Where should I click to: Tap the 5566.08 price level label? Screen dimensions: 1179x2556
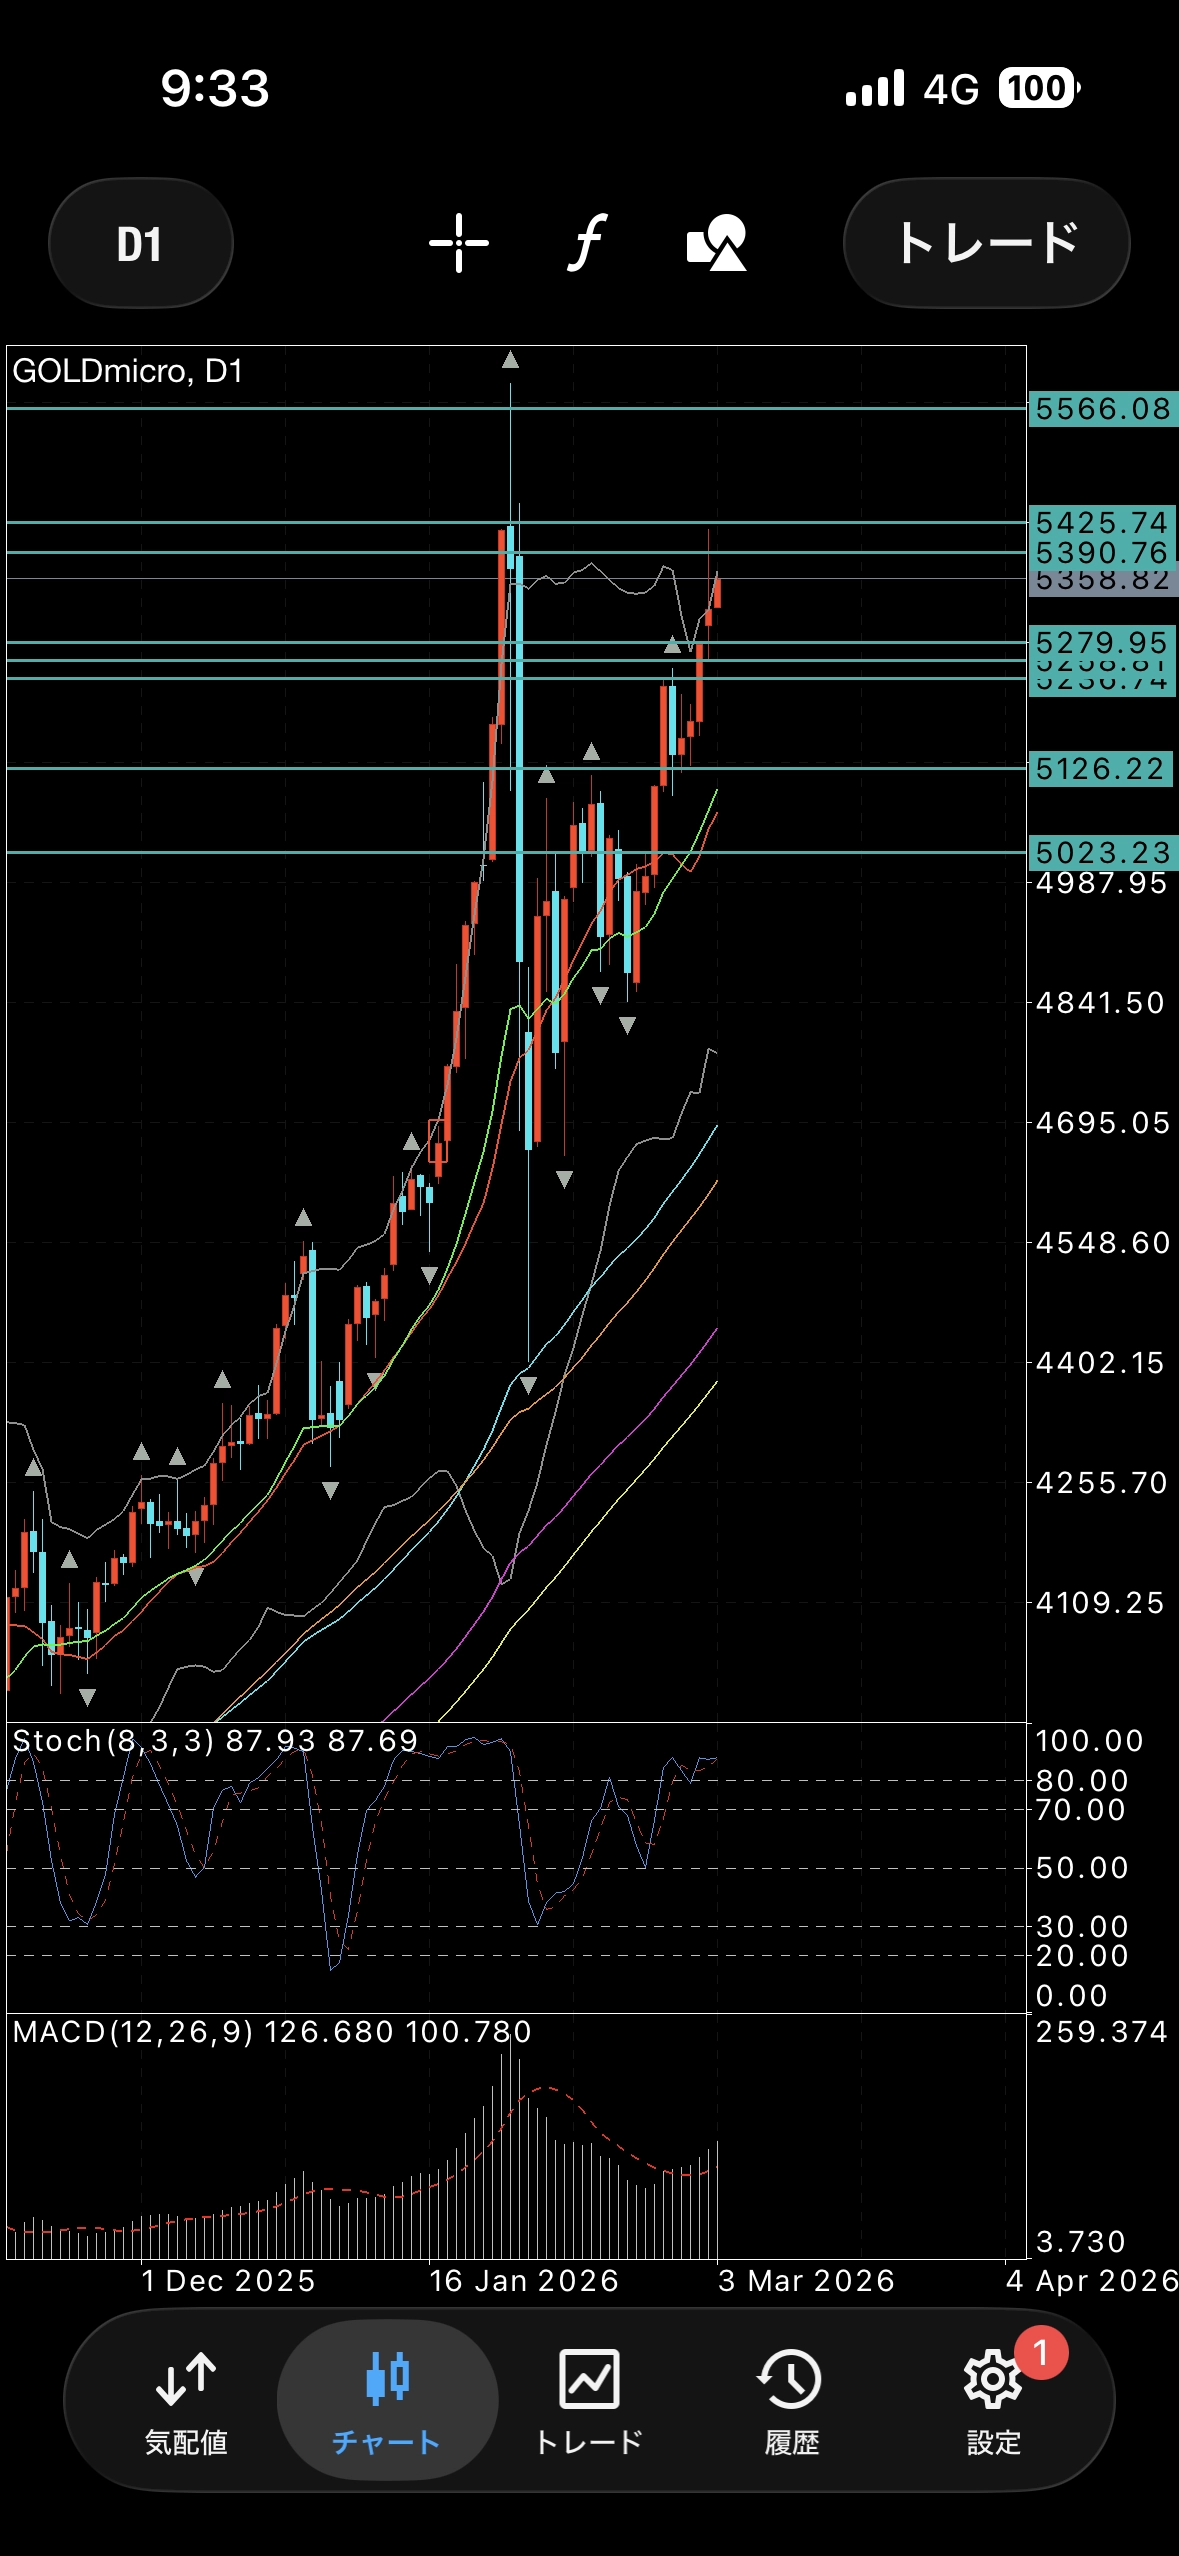click(x=1102, y=409)
